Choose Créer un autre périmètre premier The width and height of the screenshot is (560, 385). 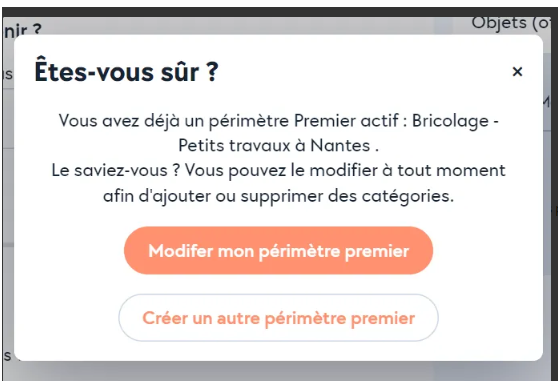279,318
